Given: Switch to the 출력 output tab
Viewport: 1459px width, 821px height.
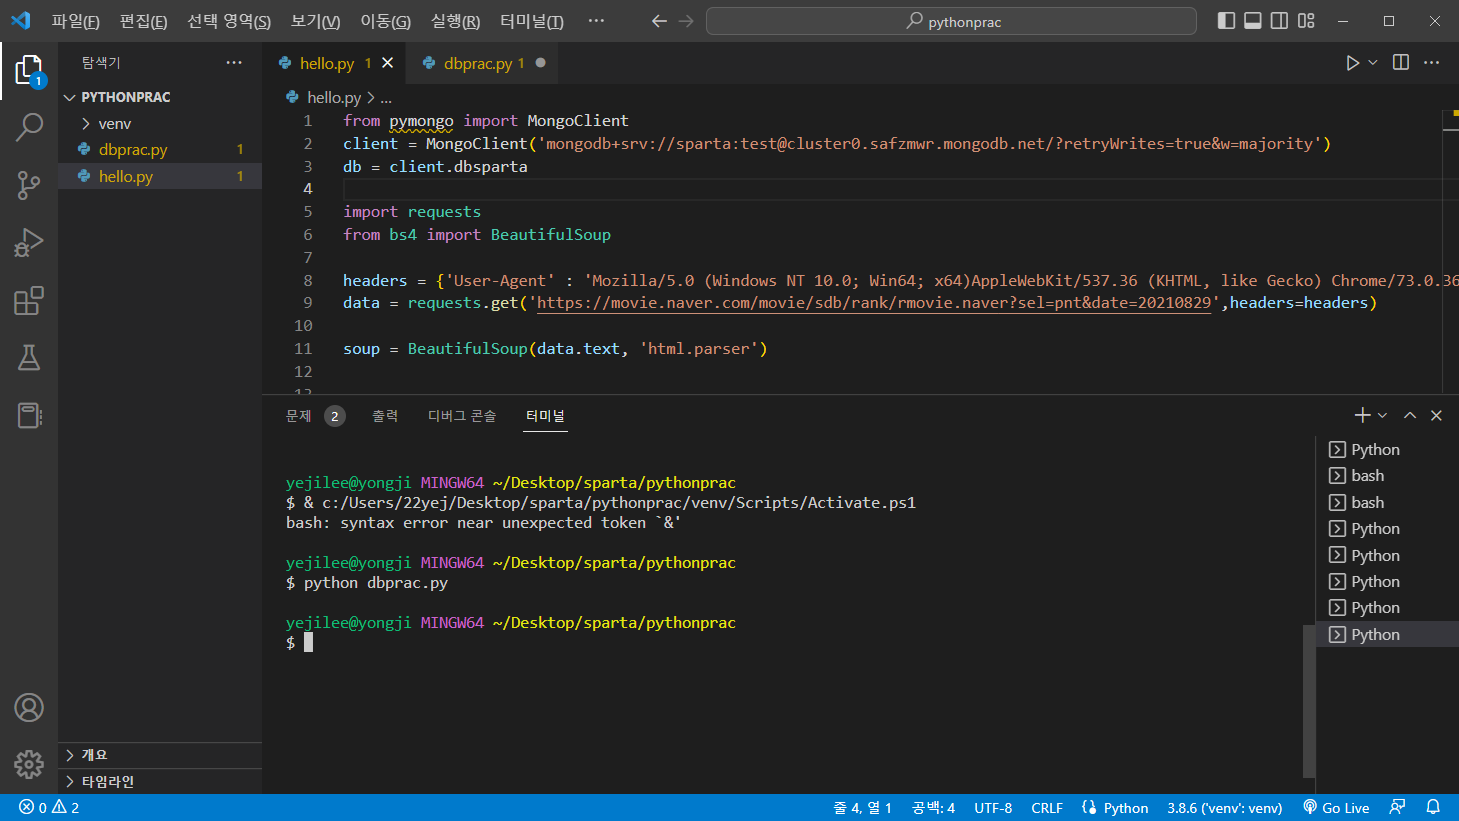Looking at the screenshot, I should (x=385, y=416).
